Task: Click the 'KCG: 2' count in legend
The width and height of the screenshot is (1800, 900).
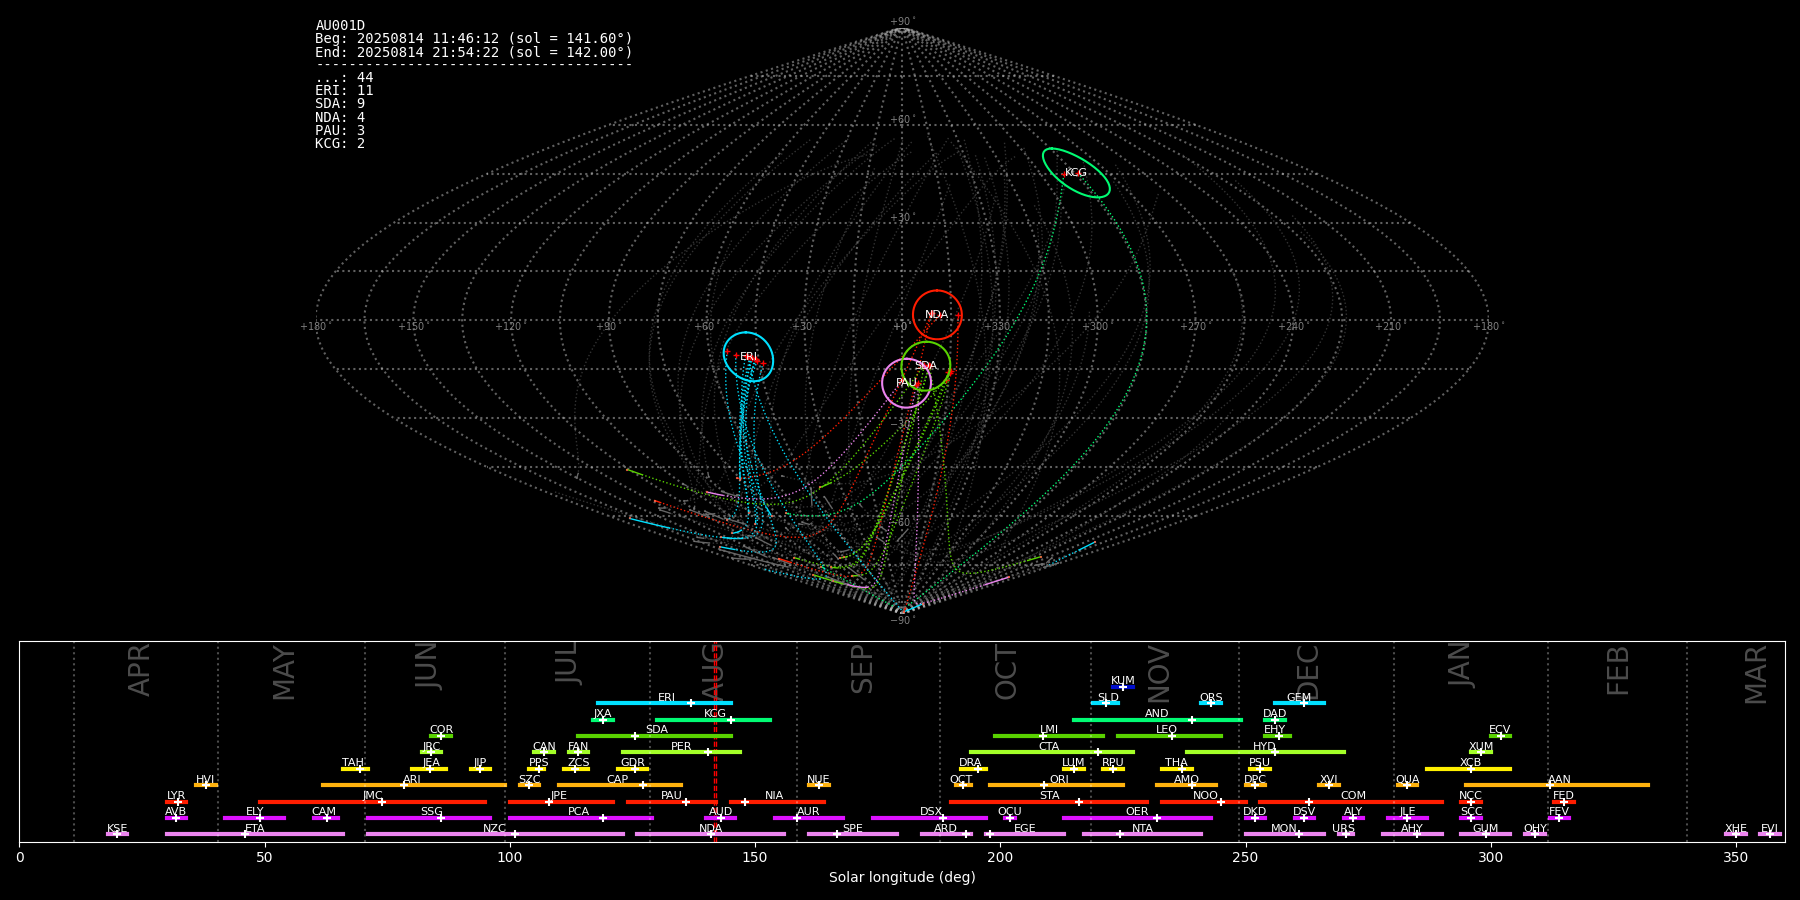Action: [340, 143]
